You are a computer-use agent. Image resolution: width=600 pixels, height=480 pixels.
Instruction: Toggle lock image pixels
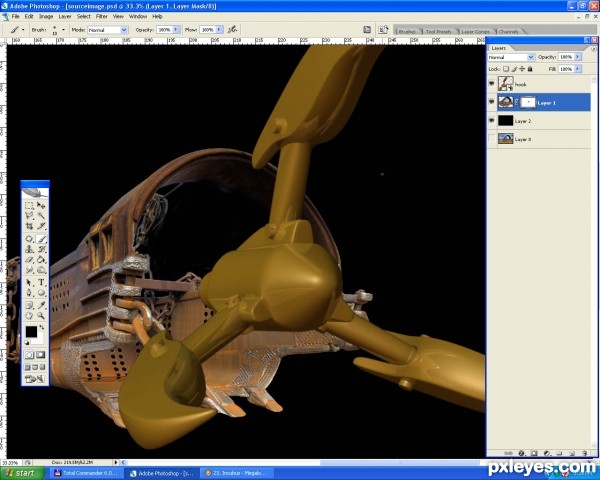click(x=514, y=69)
